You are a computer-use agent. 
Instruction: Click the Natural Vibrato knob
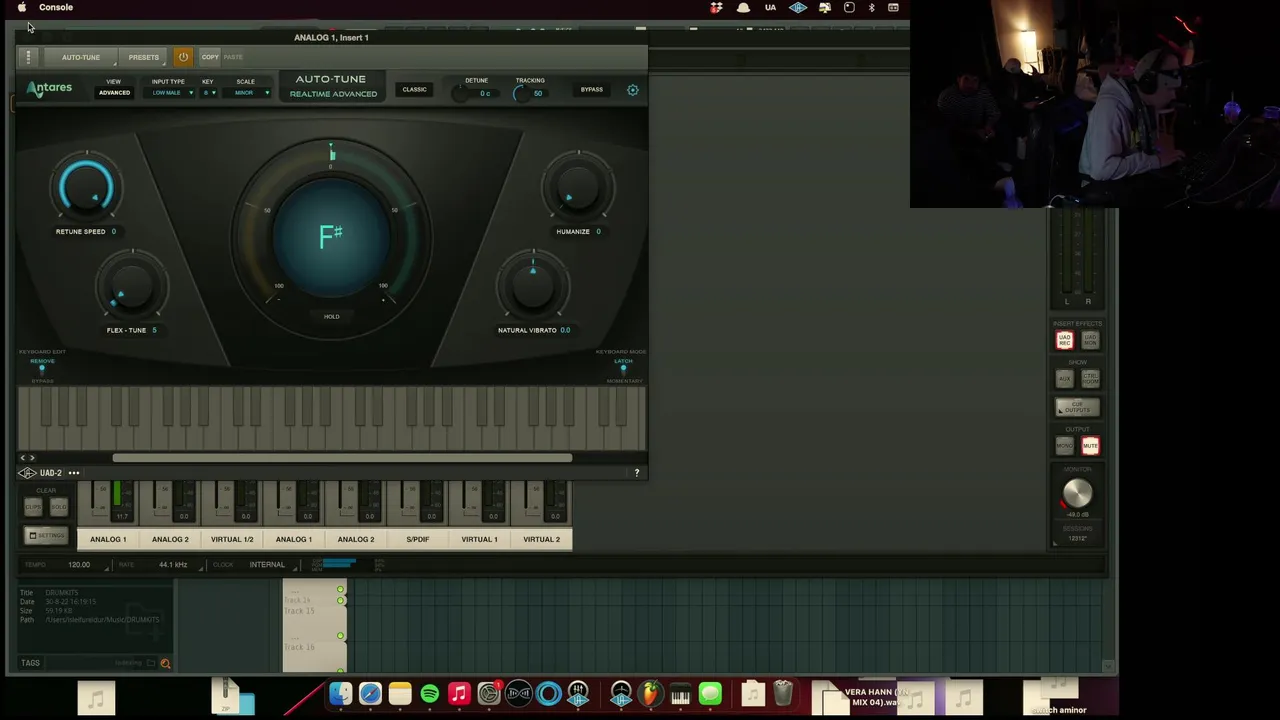pos(534,285)
